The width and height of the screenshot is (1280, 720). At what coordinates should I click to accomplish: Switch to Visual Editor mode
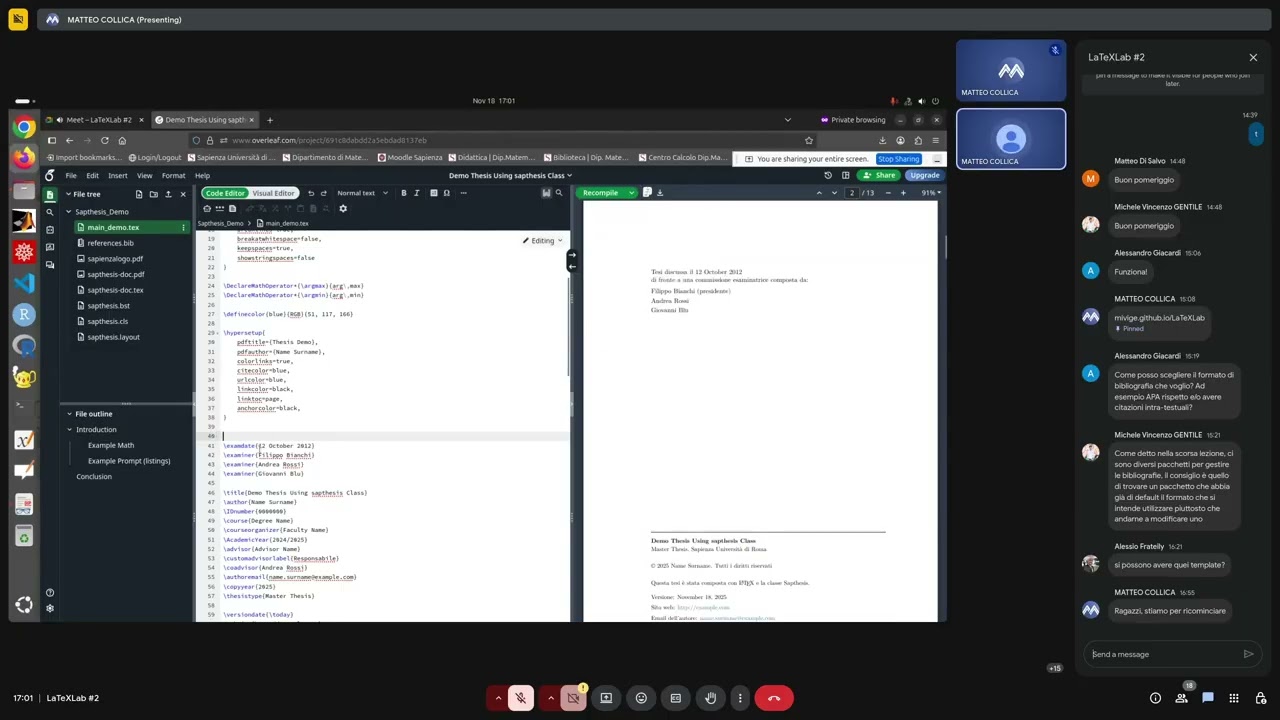(x=273, y=193)
